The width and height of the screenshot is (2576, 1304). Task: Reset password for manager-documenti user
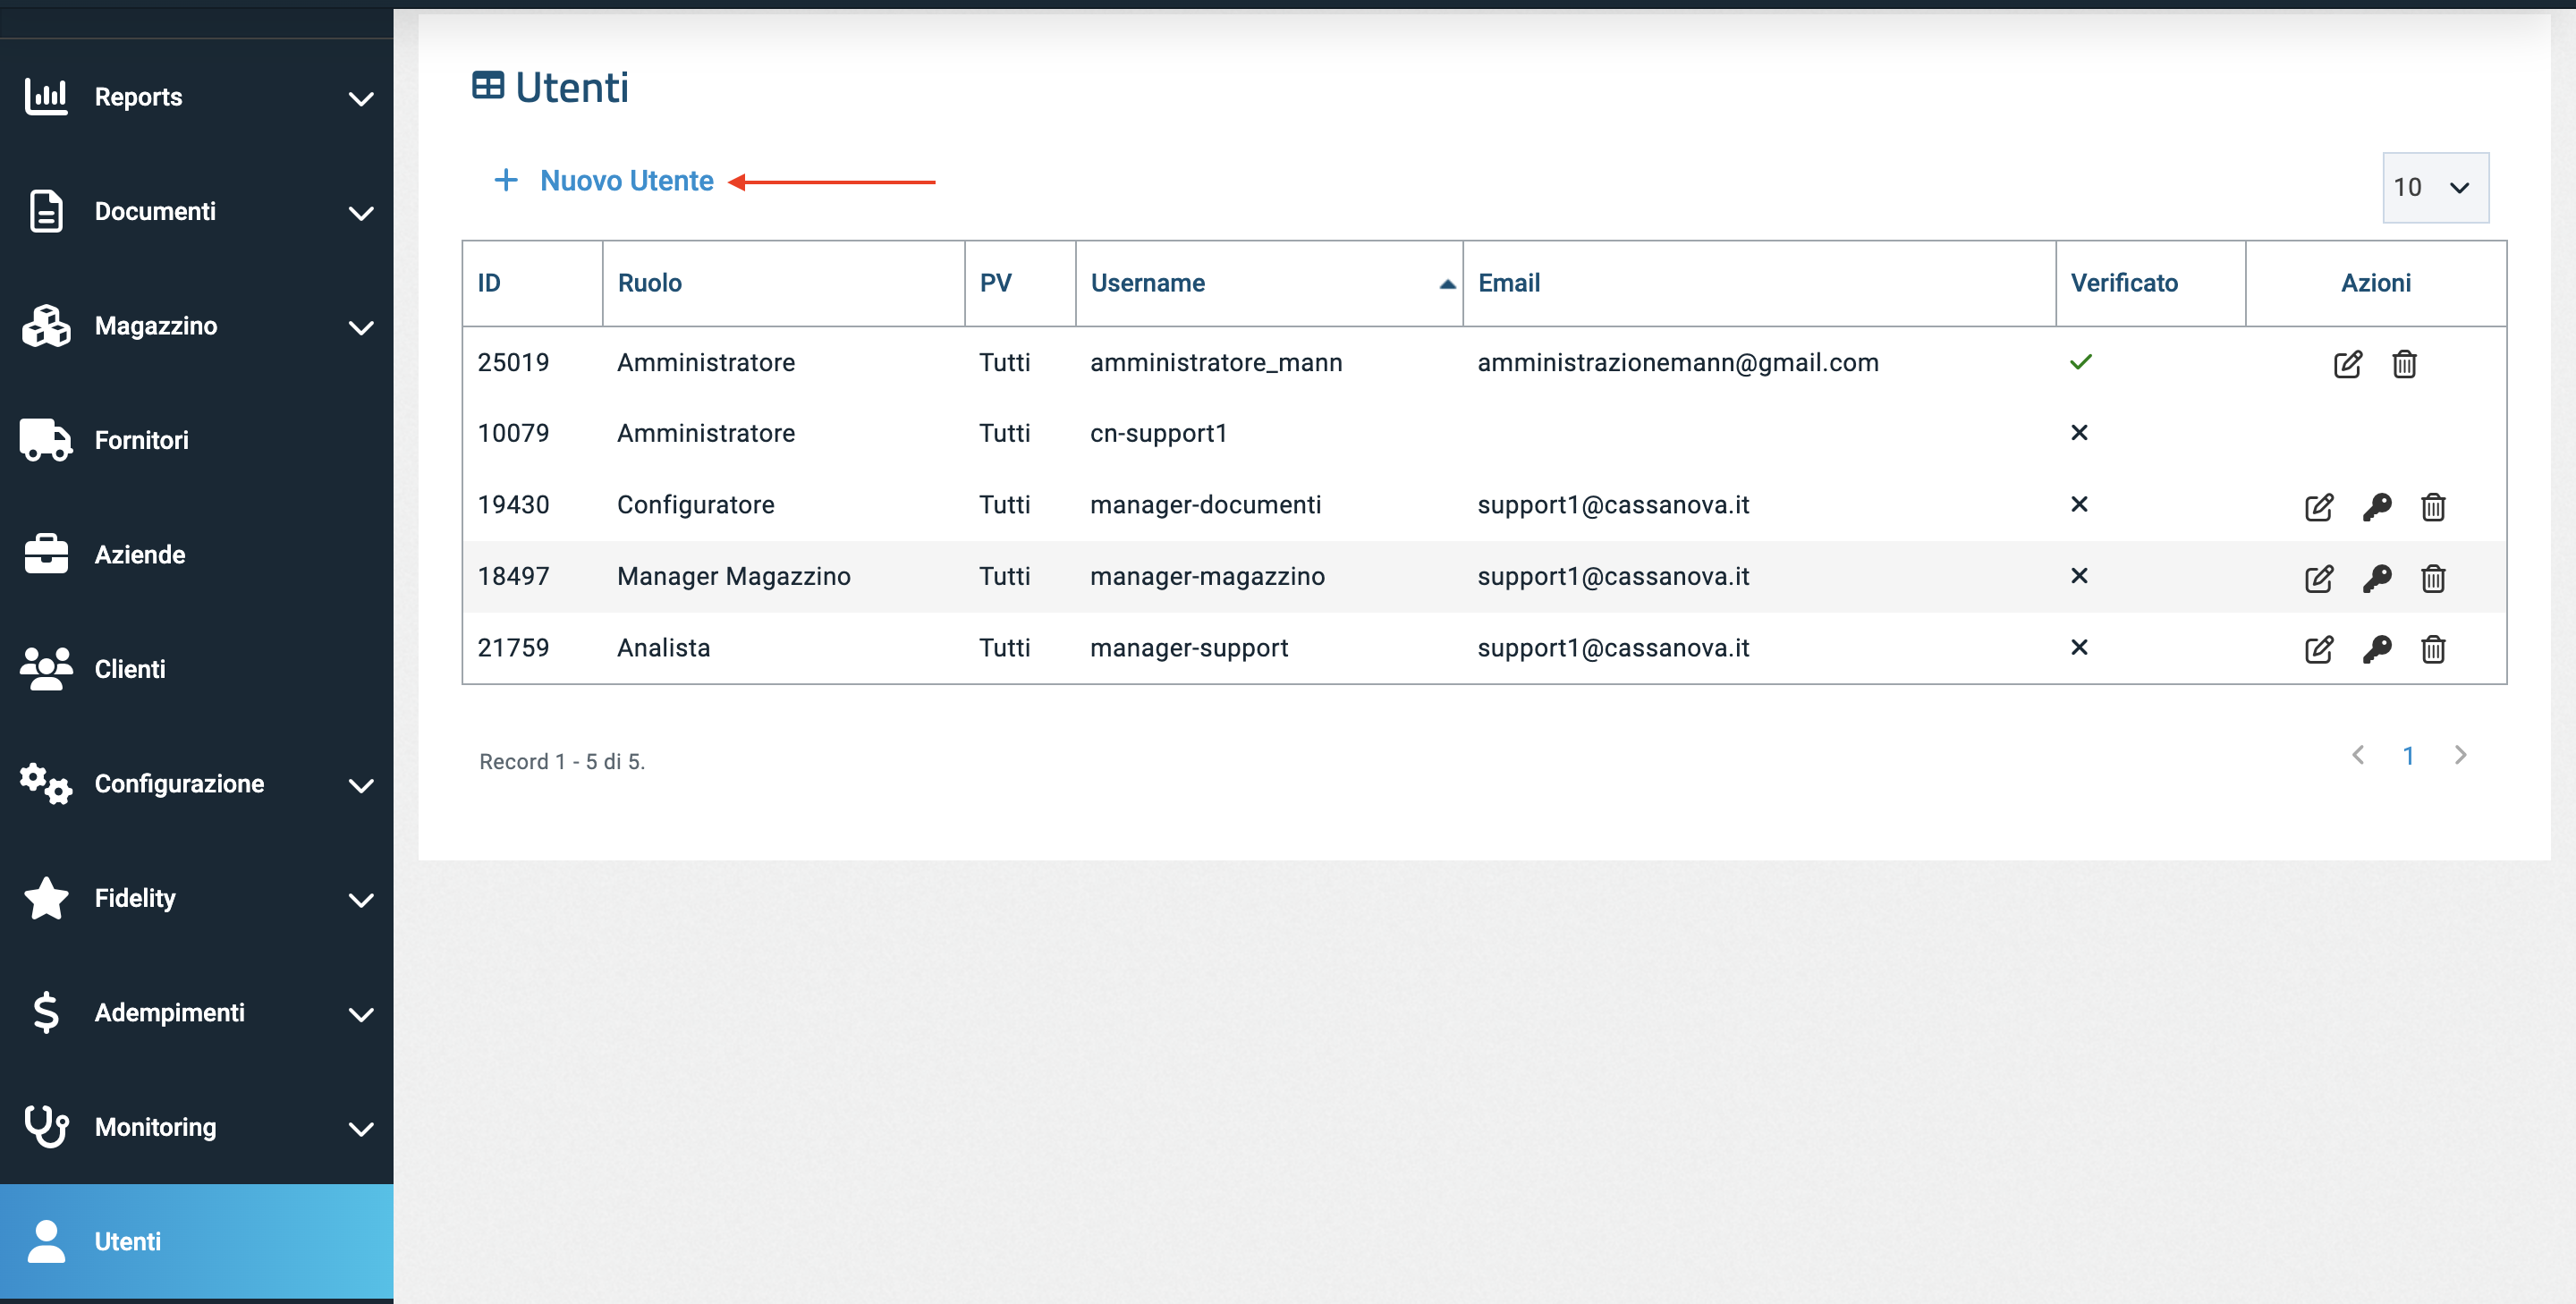coord(2376,507)
